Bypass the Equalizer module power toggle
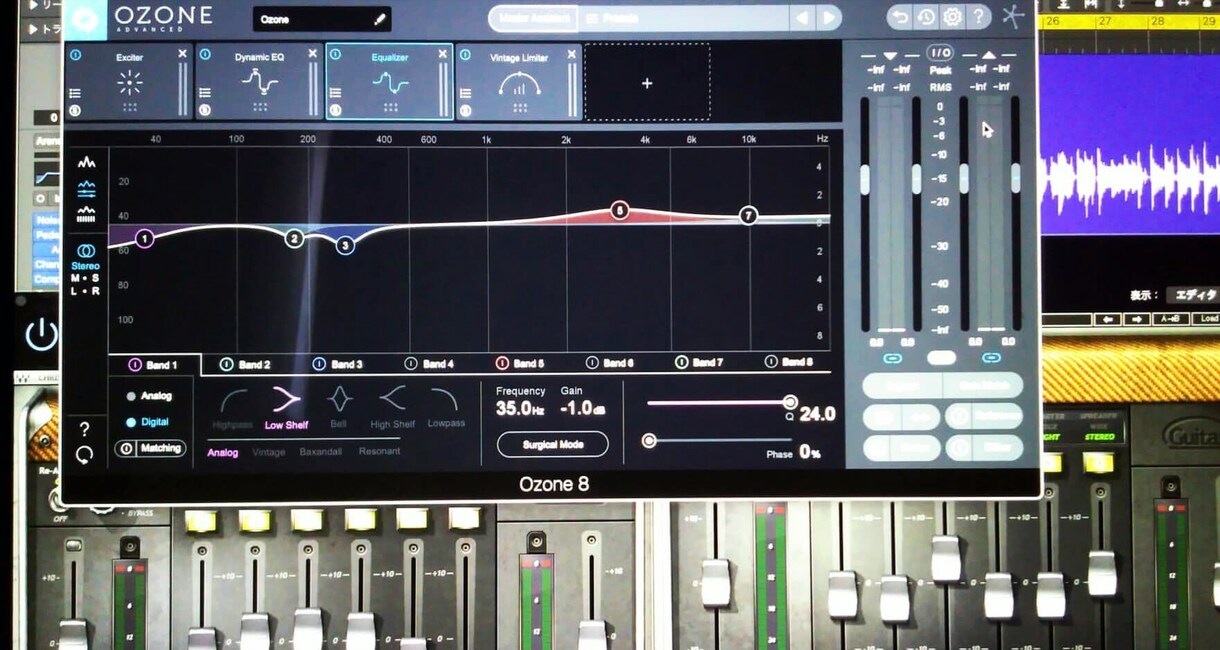The height and width of the screenshot is (650, 1220). coord(335,55)
